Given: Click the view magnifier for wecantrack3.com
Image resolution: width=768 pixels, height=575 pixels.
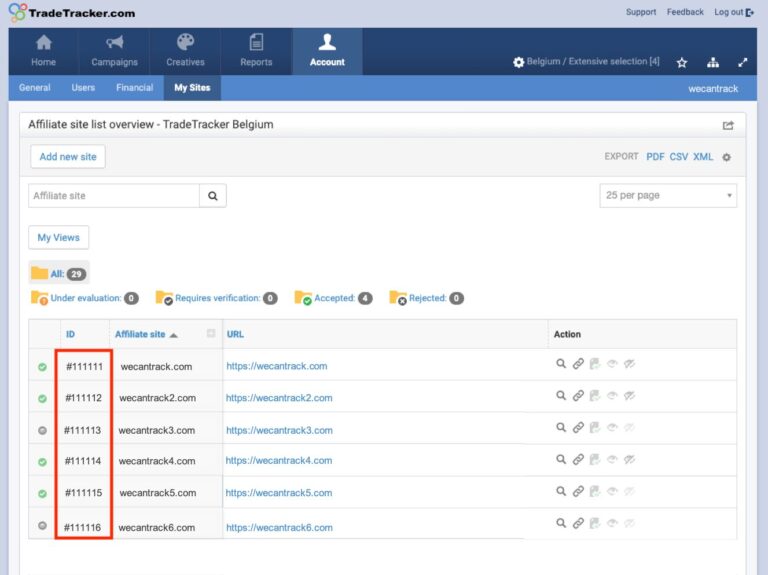Looking at the screenshot, I should 561,427.
